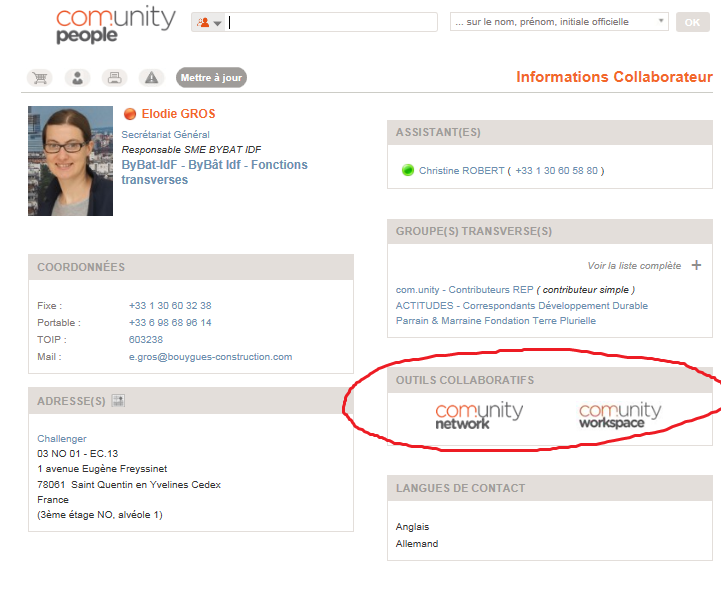Click the person profile toolbar icon
Viewport: 721px width, 593px height.
[x=77, y=78]
